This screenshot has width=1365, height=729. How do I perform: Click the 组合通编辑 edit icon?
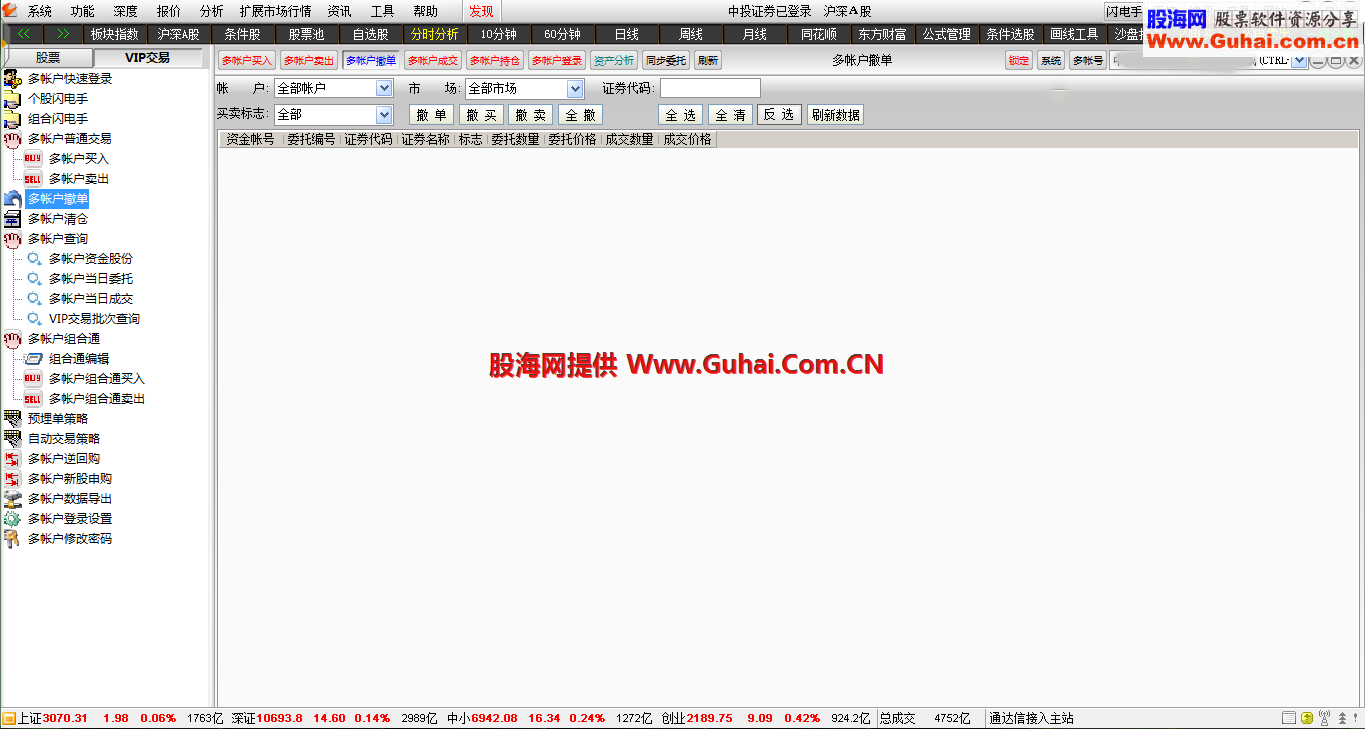point(33,359)
